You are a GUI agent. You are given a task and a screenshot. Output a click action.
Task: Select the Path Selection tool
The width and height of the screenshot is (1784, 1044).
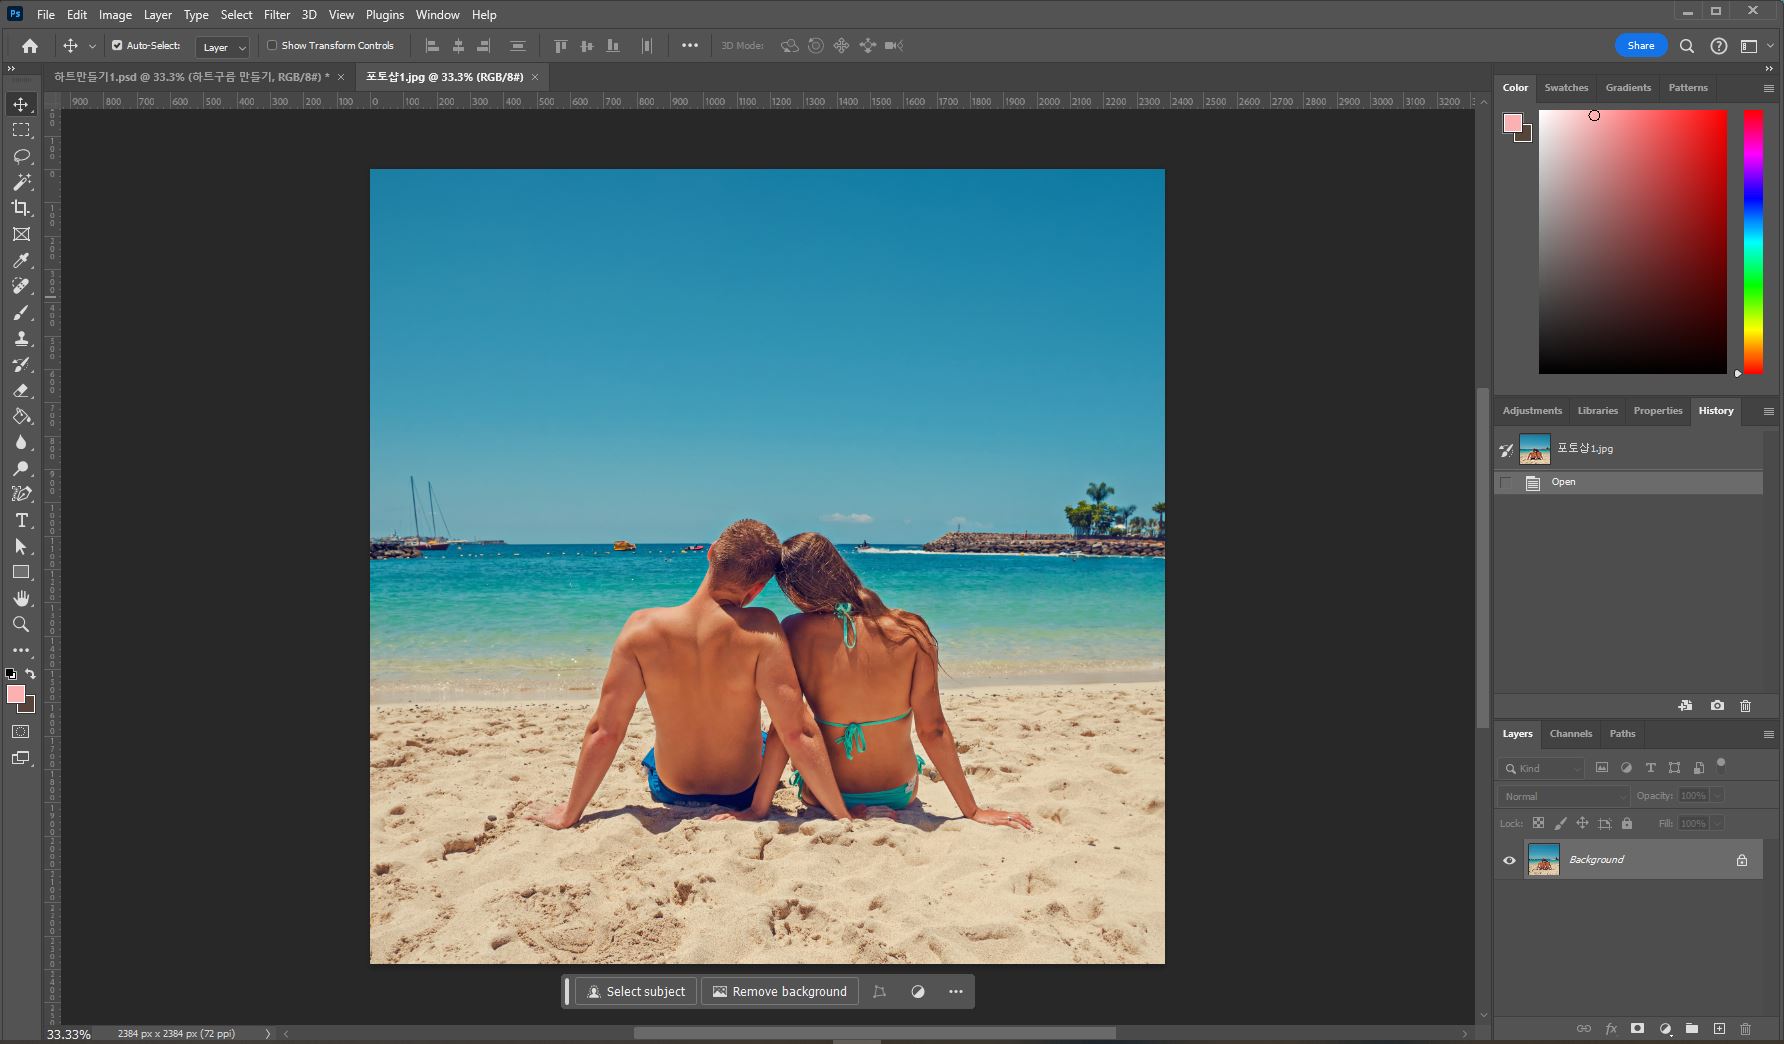coord(21,546)
